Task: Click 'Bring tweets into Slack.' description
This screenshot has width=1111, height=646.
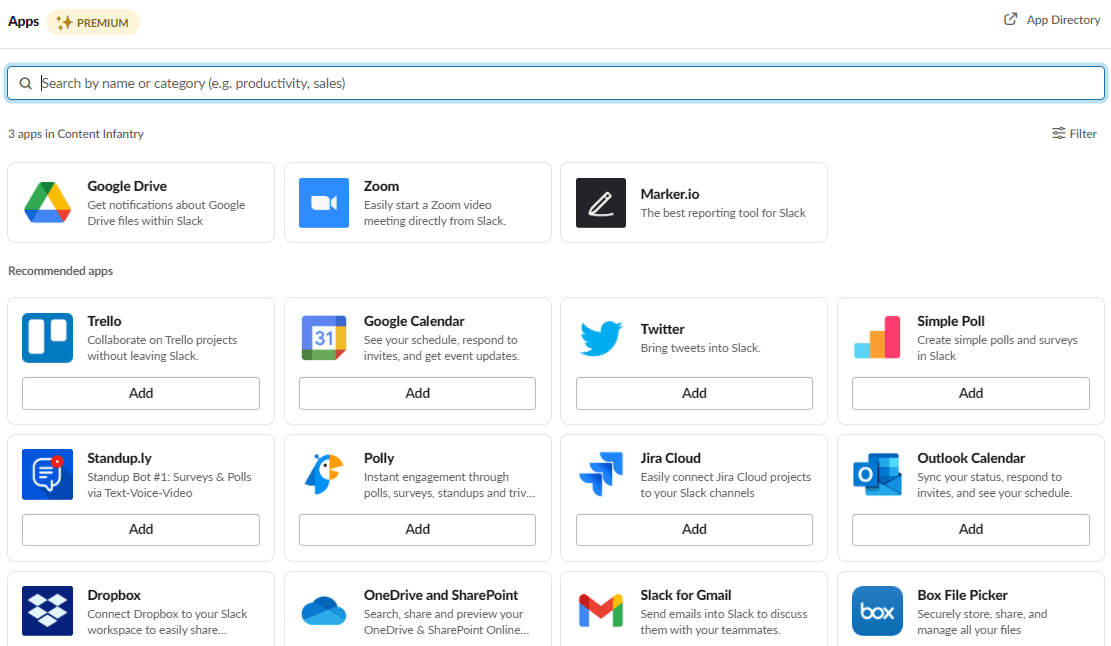Action: 700,348
